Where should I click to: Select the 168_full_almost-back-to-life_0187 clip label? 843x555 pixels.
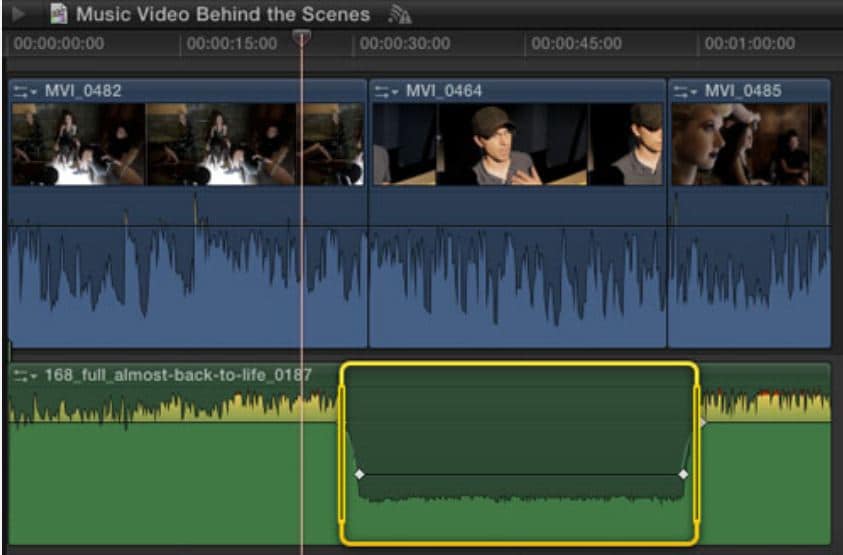pos(178,375)
